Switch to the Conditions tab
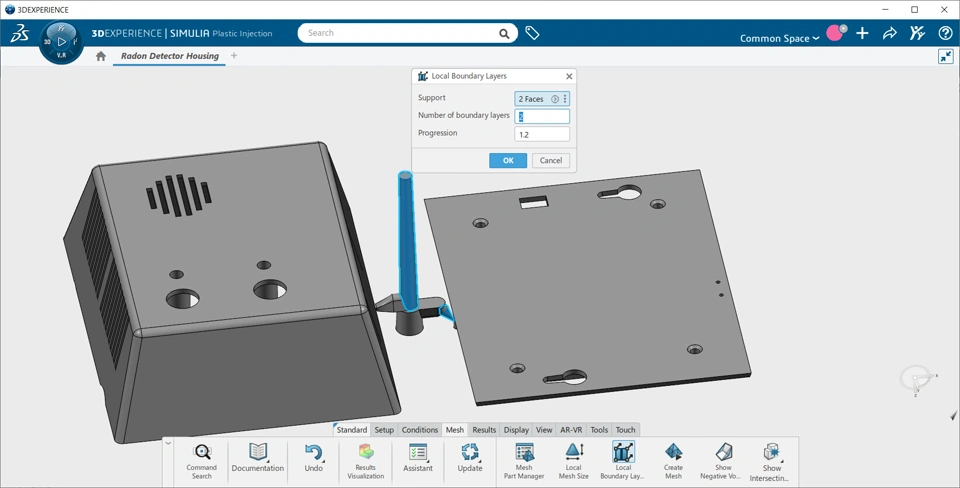The width and height of the screenshot is (960, 488). 419,430
